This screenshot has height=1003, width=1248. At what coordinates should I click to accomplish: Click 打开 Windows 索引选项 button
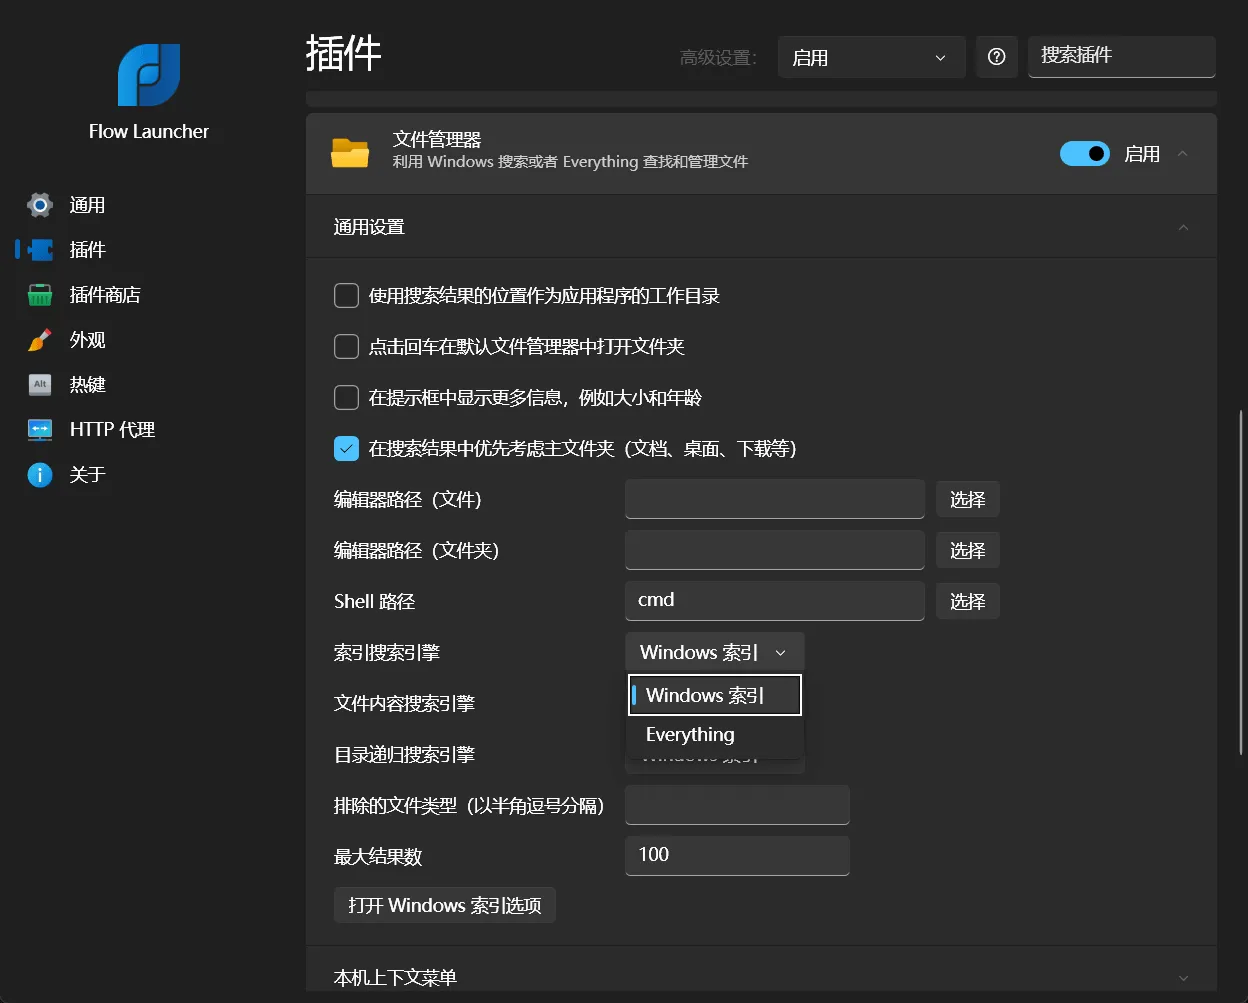coord(445,905)
